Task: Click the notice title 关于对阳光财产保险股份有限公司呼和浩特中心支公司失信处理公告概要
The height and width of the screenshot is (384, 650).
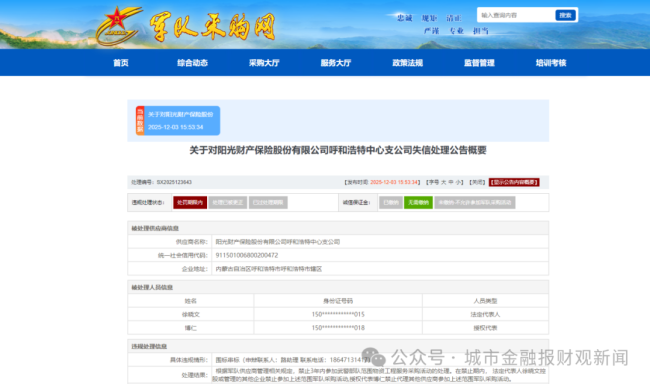Action: pyautogui.click(x=338, y=150)
